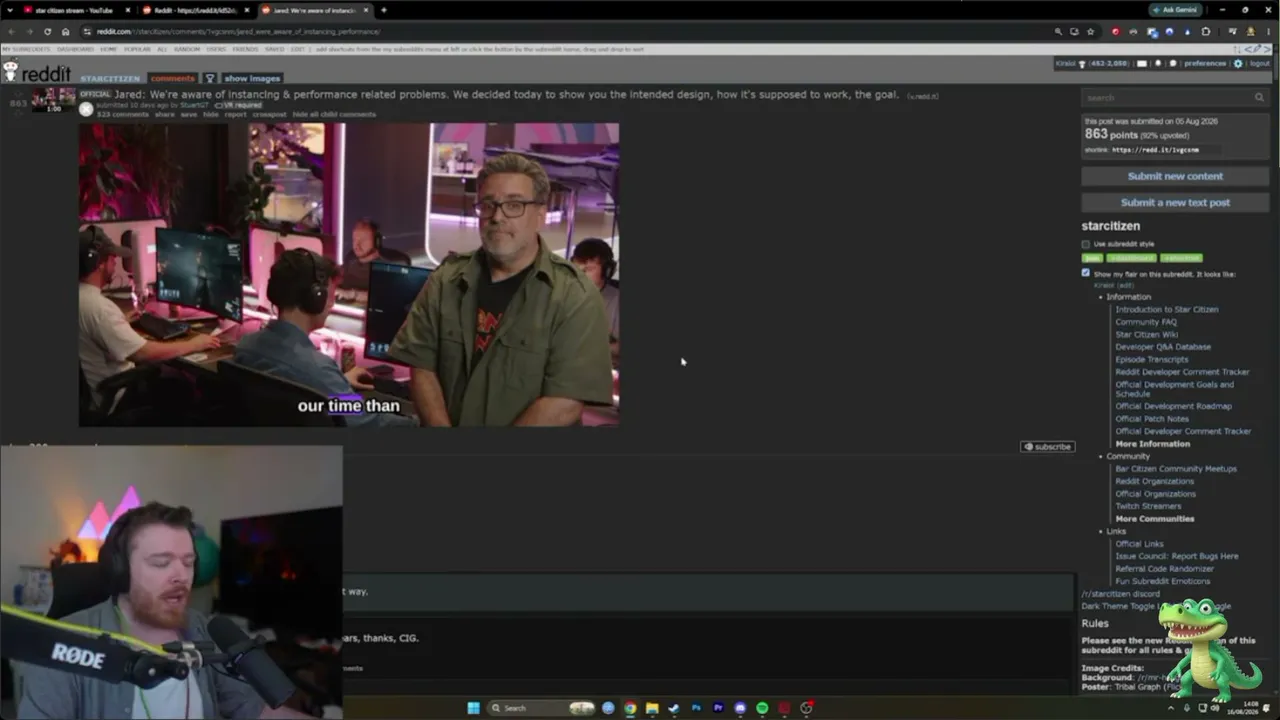Screen dimensions: 1280x720
Task: Click 'hide all child comments' link
Action: click(x=334, y=114)
